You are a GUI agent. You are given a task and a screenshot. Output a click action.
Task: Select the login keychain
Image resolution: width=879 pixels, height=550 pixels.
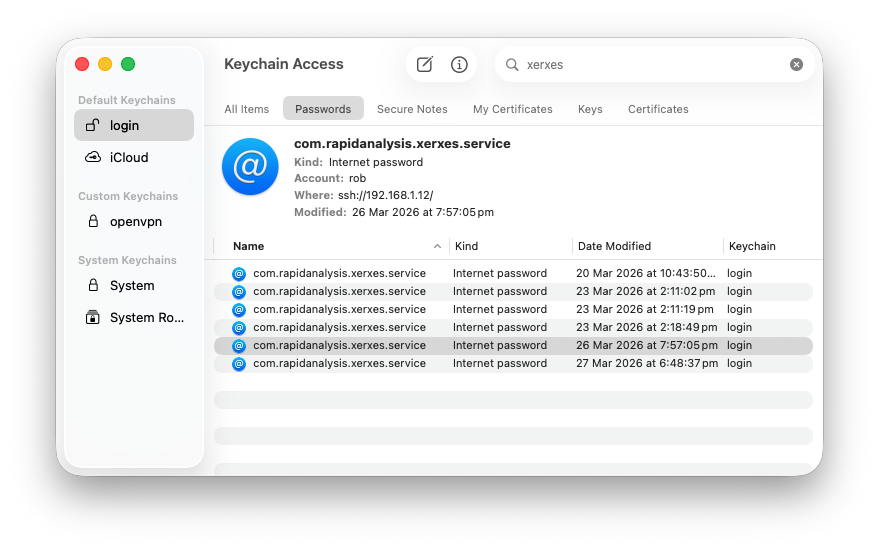pyautogui.click(x=134, y=125)
